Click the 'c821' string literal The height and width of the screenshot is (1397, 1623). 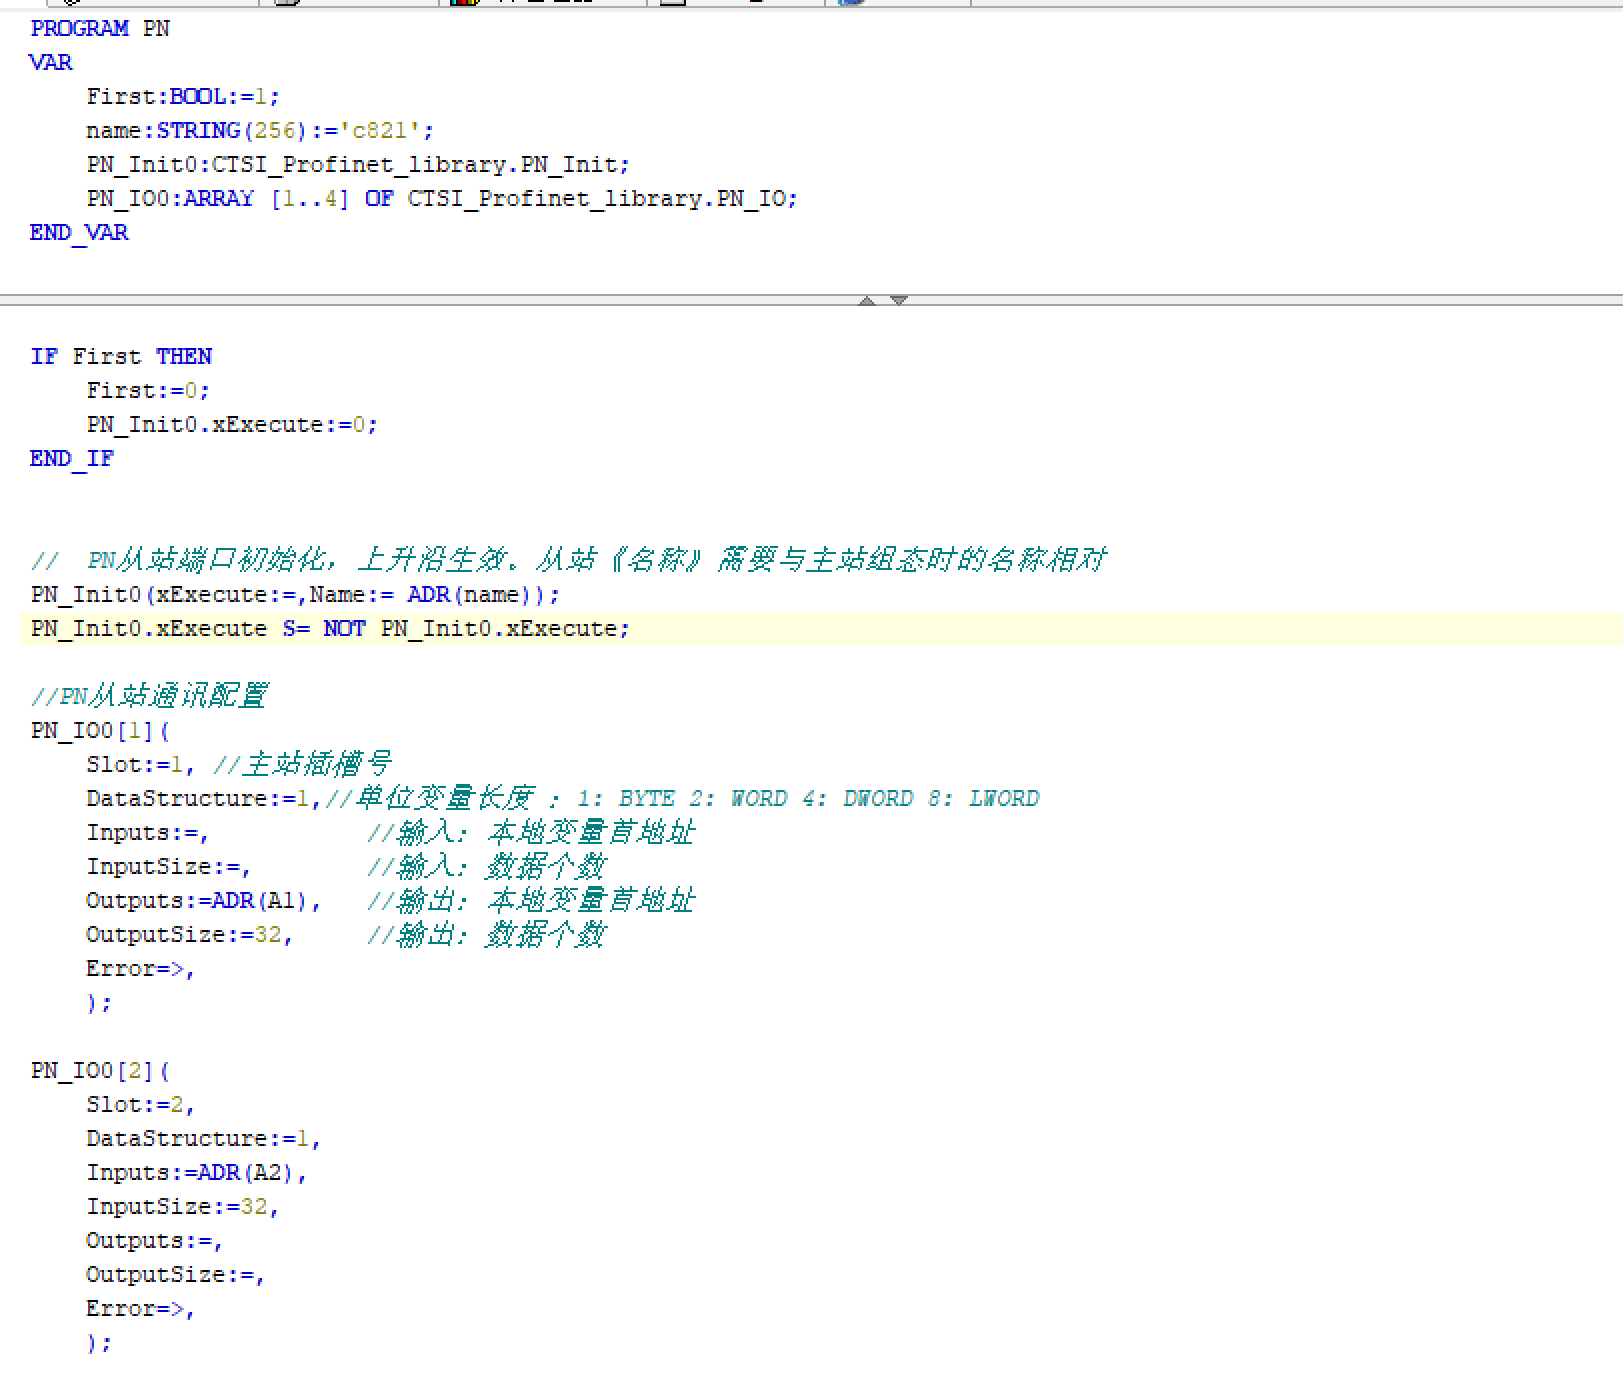click(x=379, y=131)
